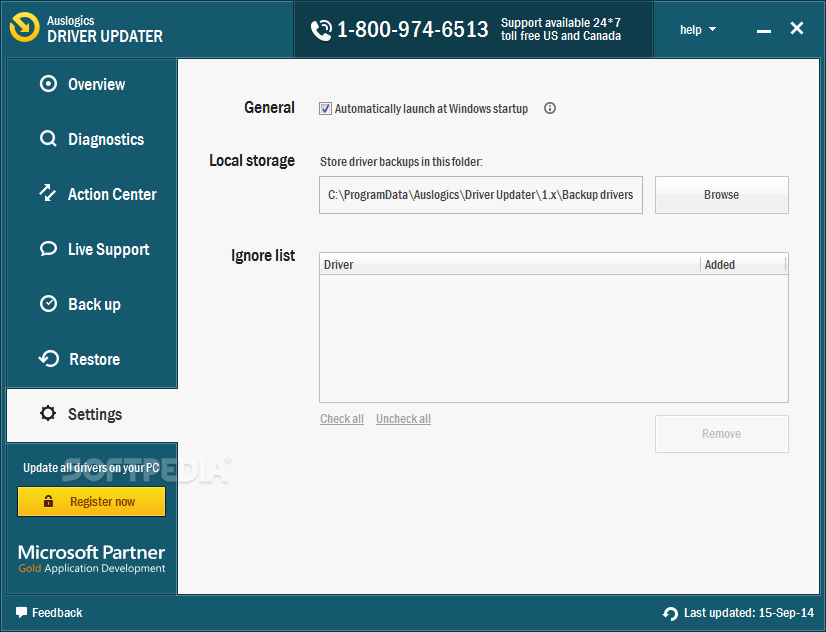Browse for a backup folder
Viewport: 826px width, 632px height.
722,195
